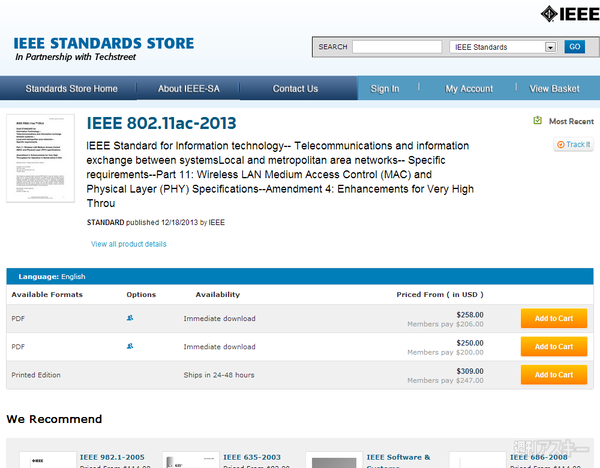Screen dimensions: 600x468
Task: Open Contact Us menu item
Action: (x=295, y=88)
